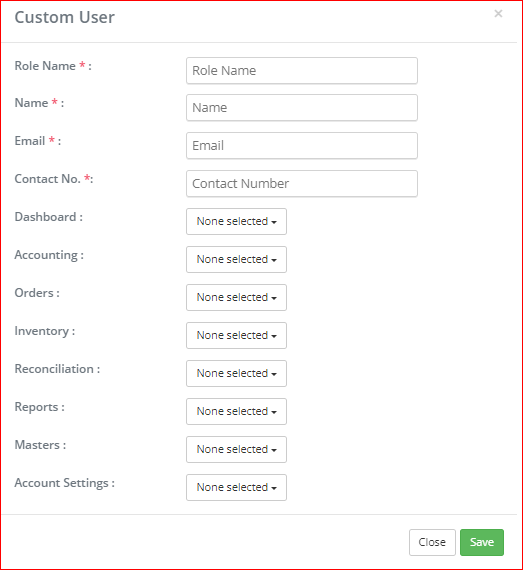The height and width of the screenshot is (570, 523).
Task: Show options in the Reports dropdown
Action: (236, 412)
